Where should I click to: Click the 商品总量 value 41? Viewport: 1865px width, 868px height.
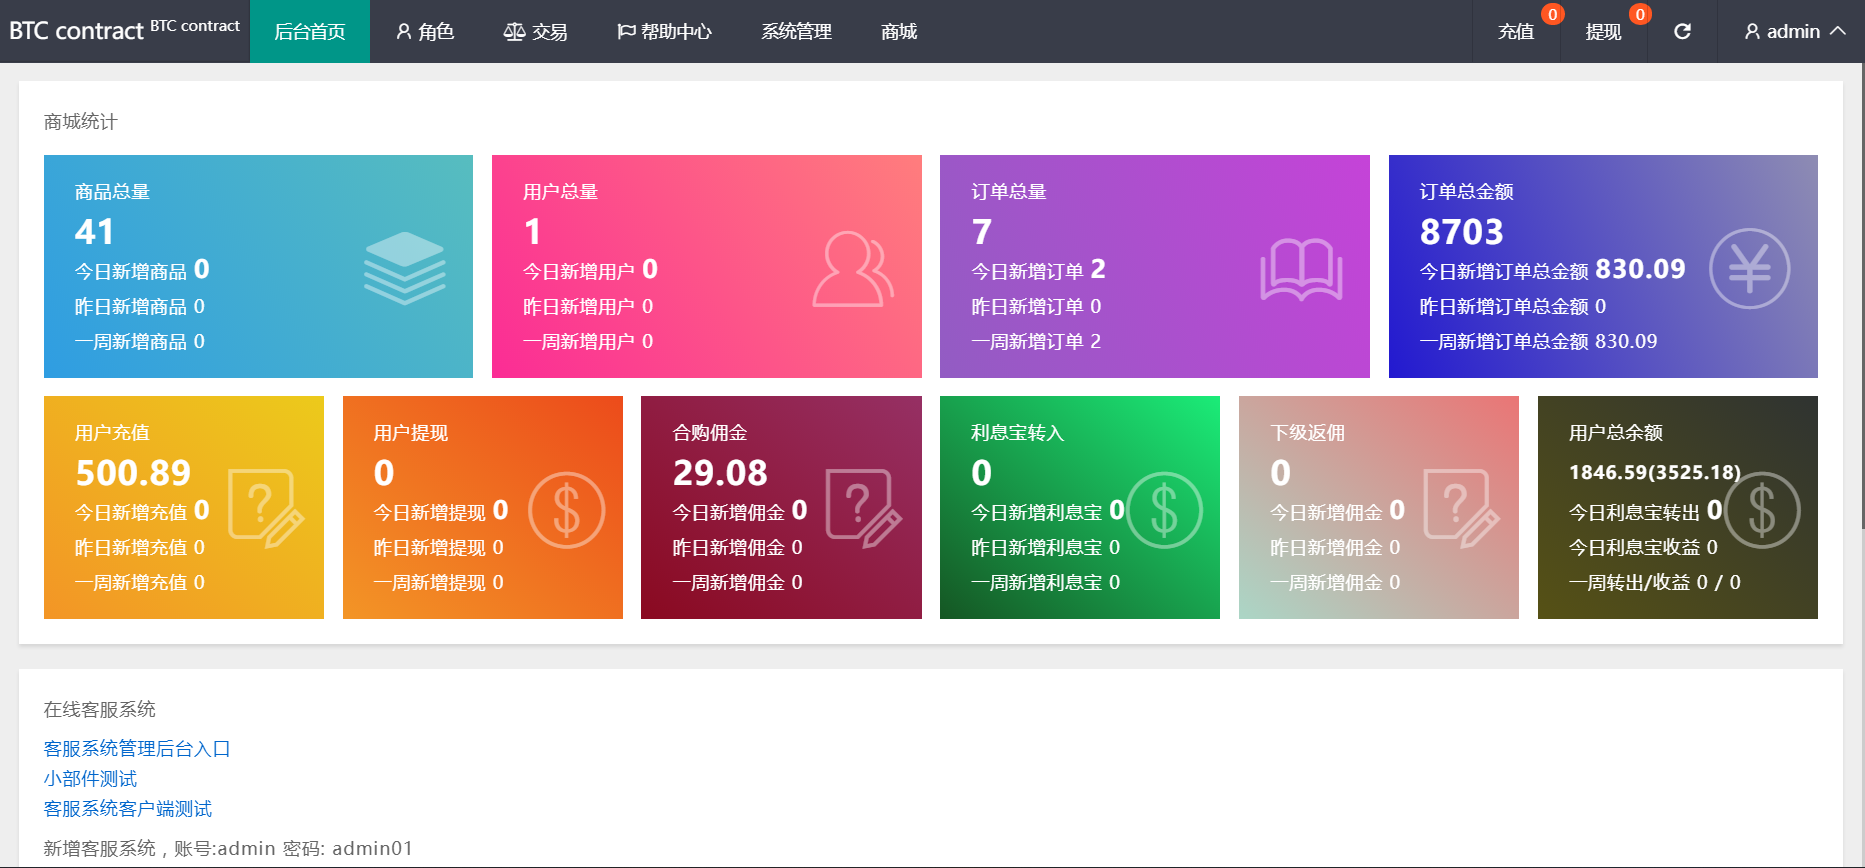coord(94,231)
